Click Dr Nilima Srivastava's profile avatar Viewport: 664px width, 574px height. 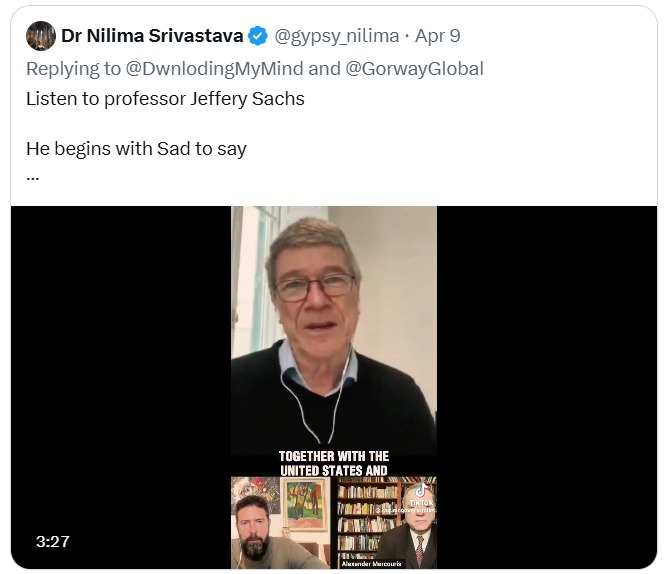click(x=41, y=36)
